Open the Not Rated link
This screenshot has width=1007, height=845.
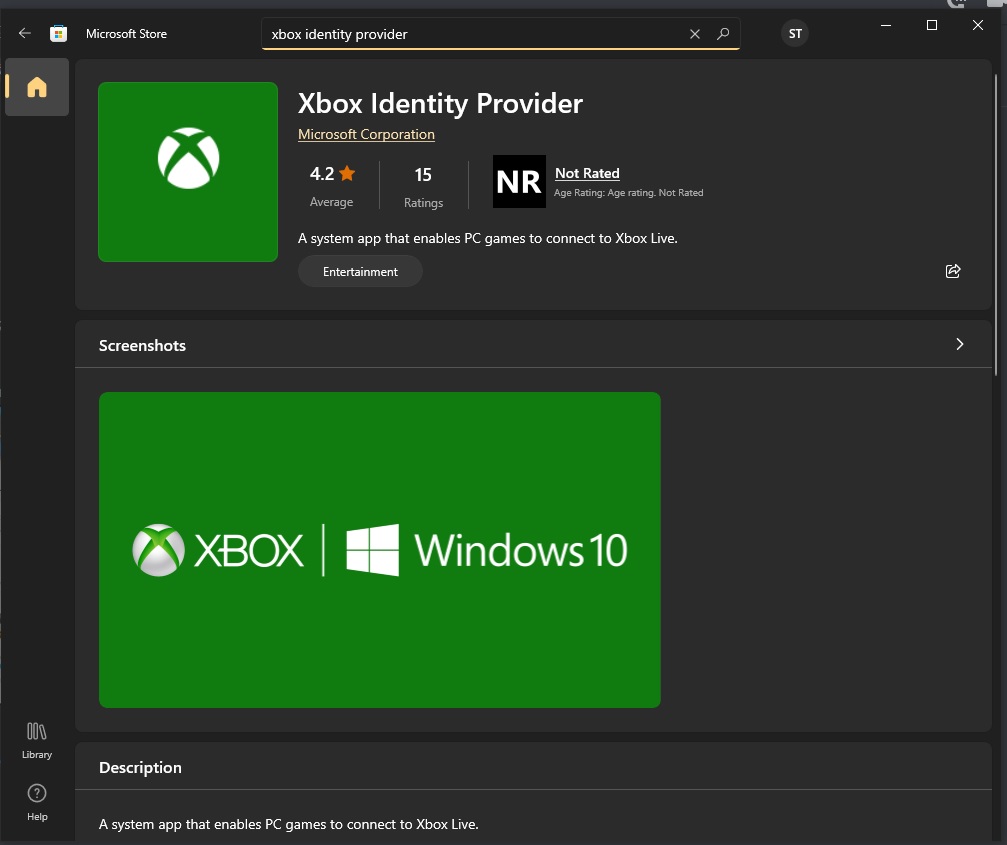coord(587,173)
